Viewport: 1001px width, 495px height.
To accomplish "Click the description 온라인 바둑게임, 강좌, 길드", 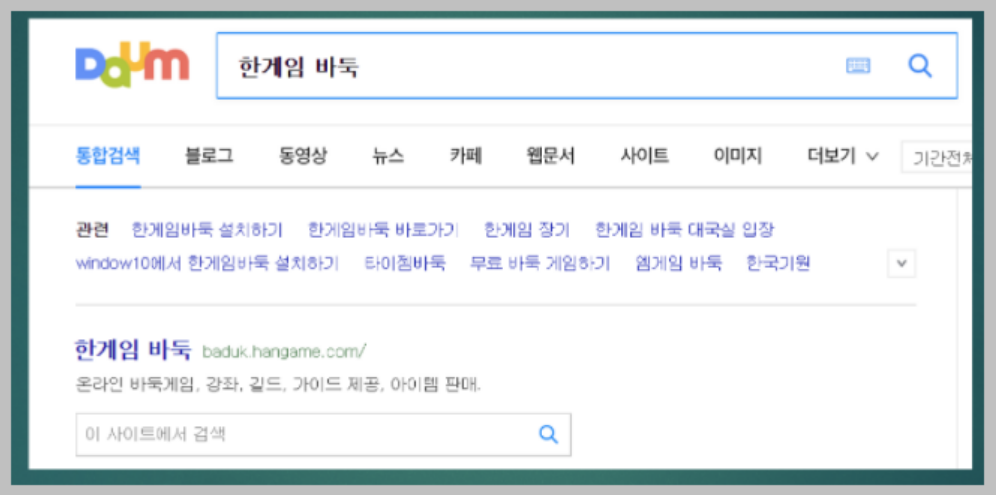I will pyautogui.click(x=278, y=385).
